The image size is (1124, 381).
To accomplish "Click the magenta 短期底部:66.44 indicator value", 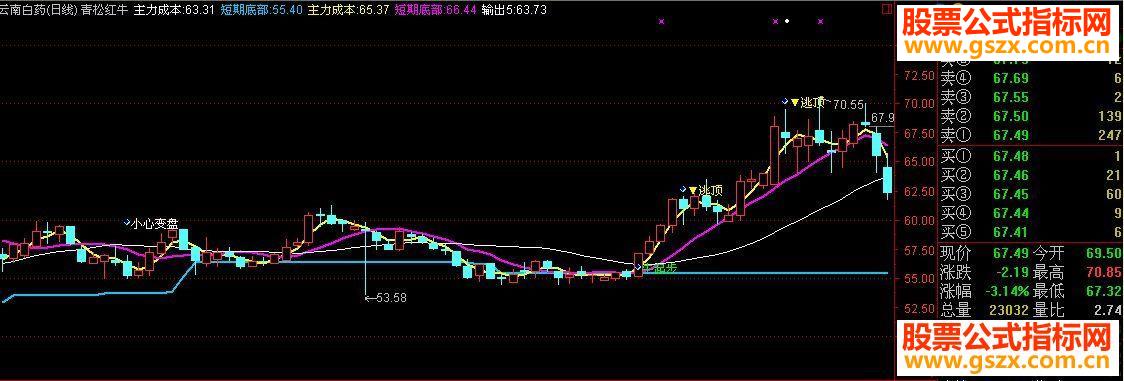I will coord(436,9).
